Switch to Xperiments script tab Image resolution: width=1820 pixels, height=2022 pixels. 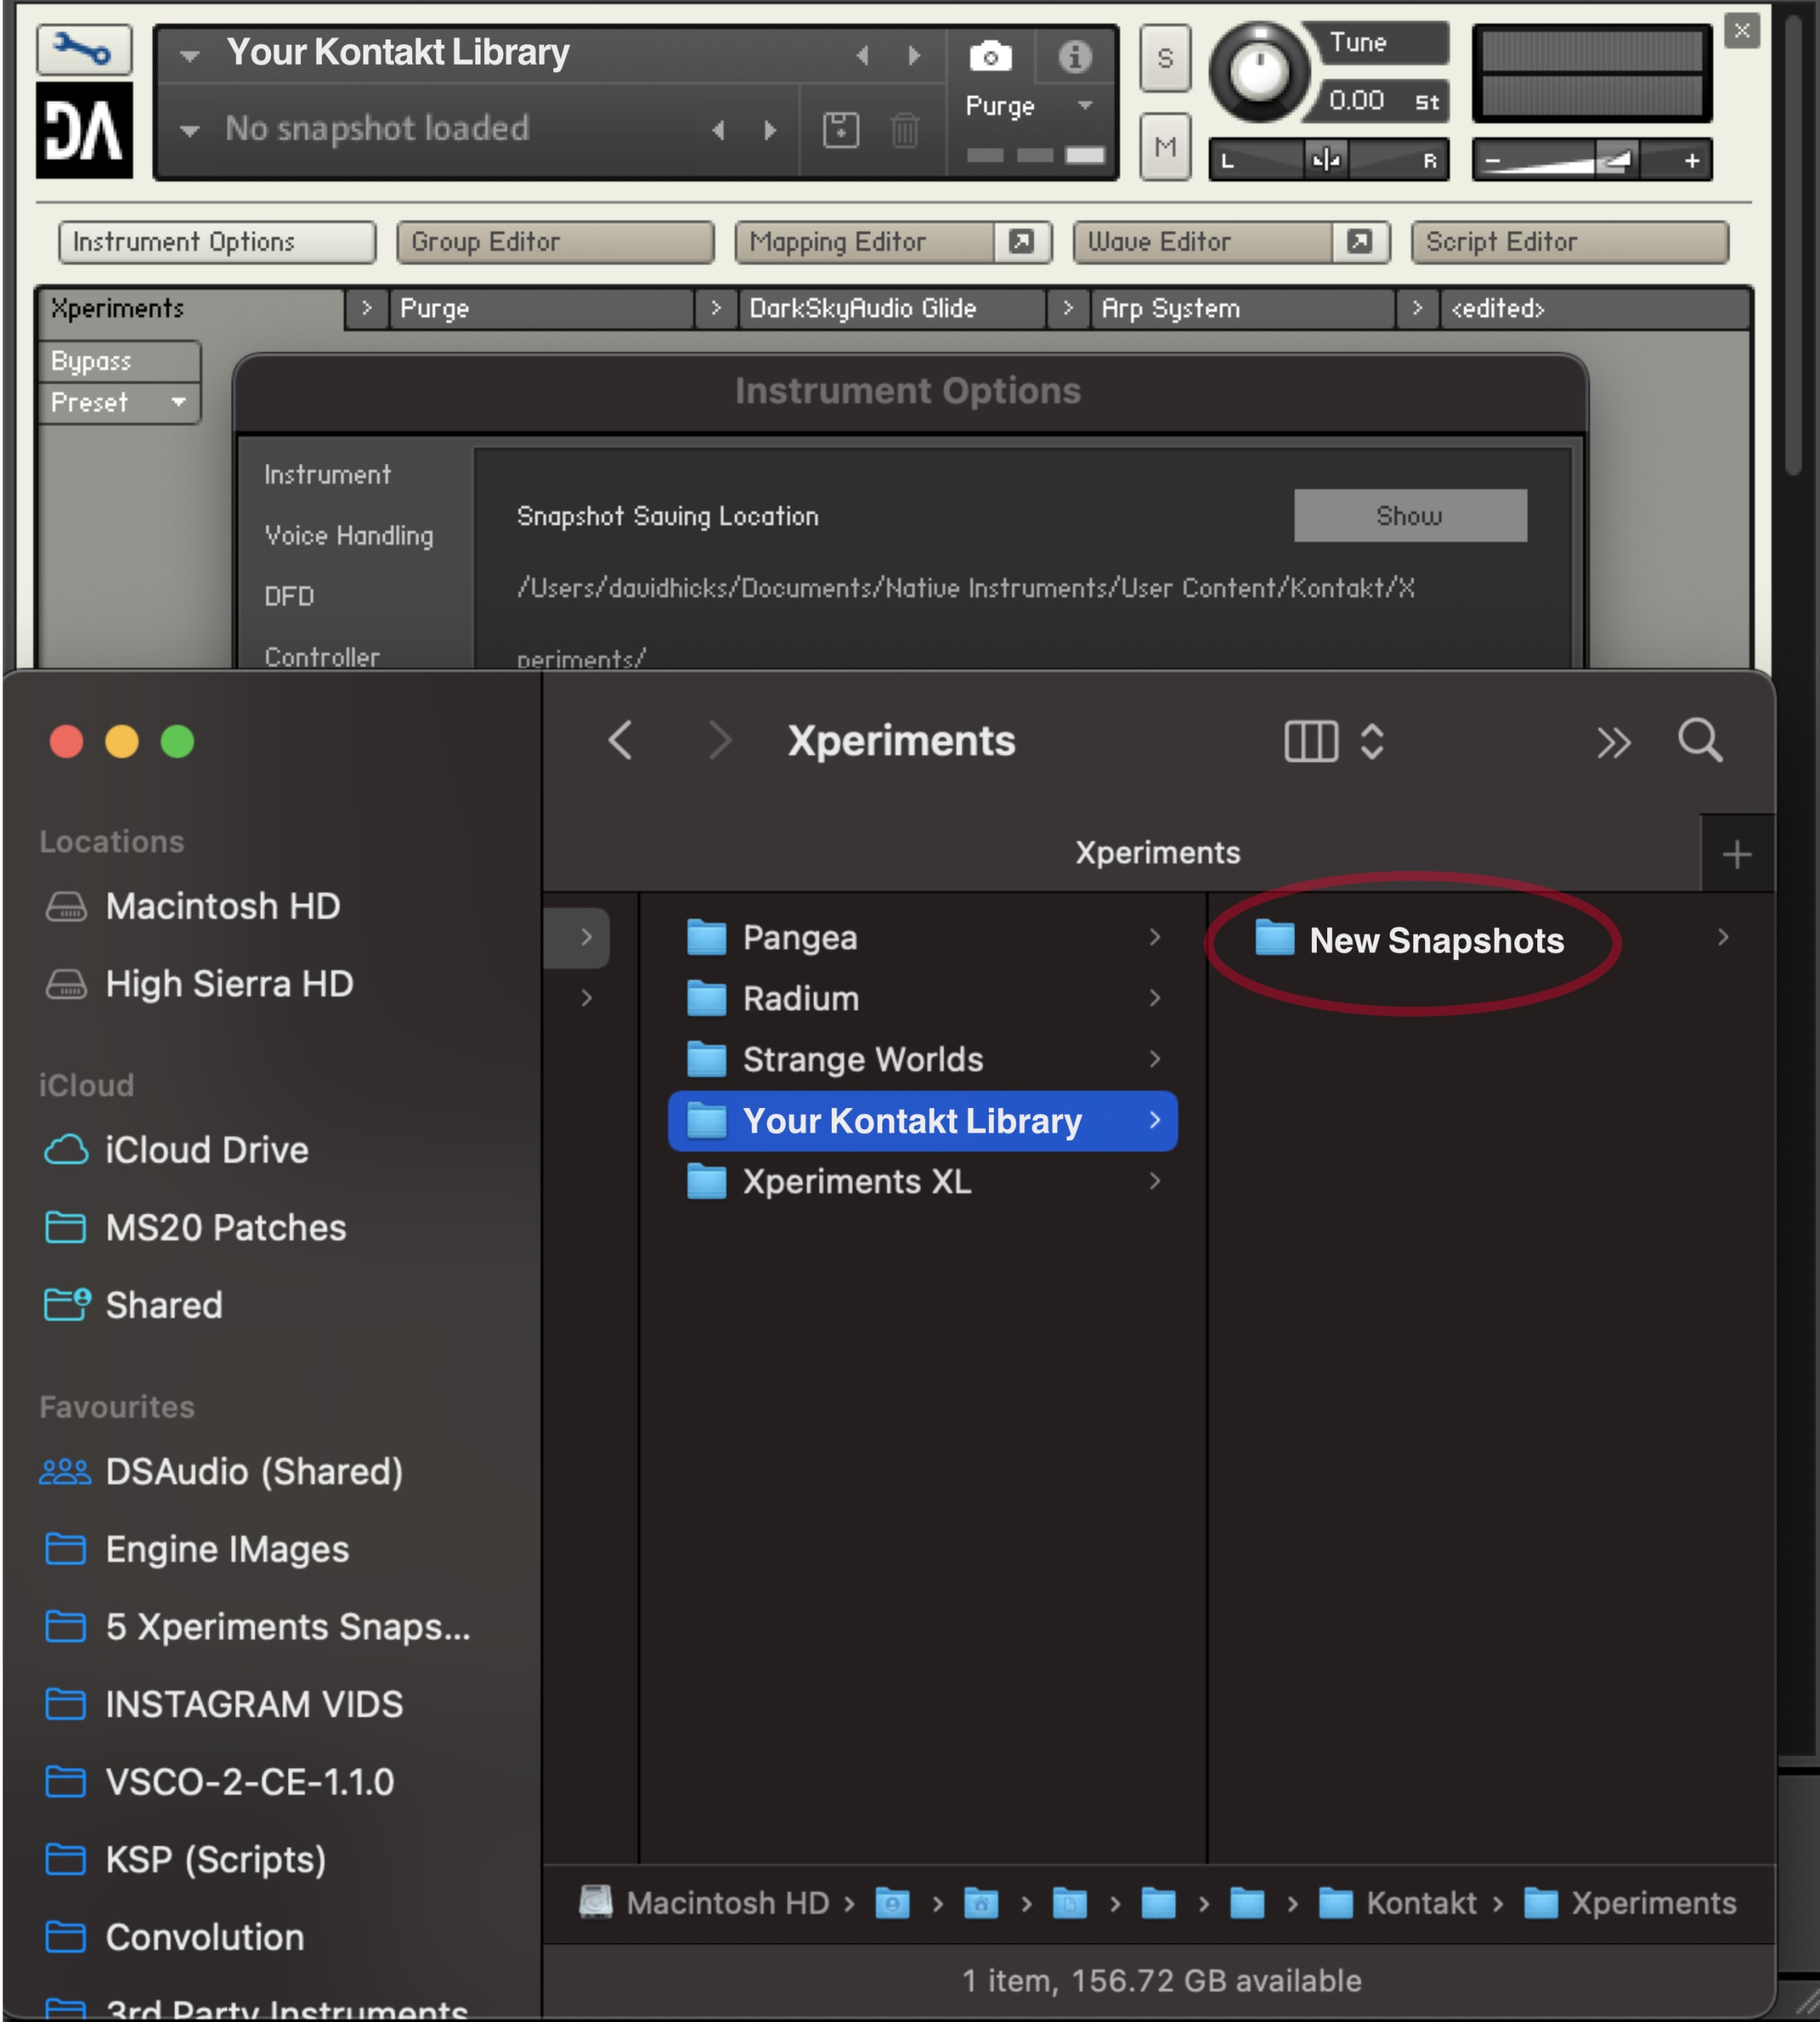[190, 309]
